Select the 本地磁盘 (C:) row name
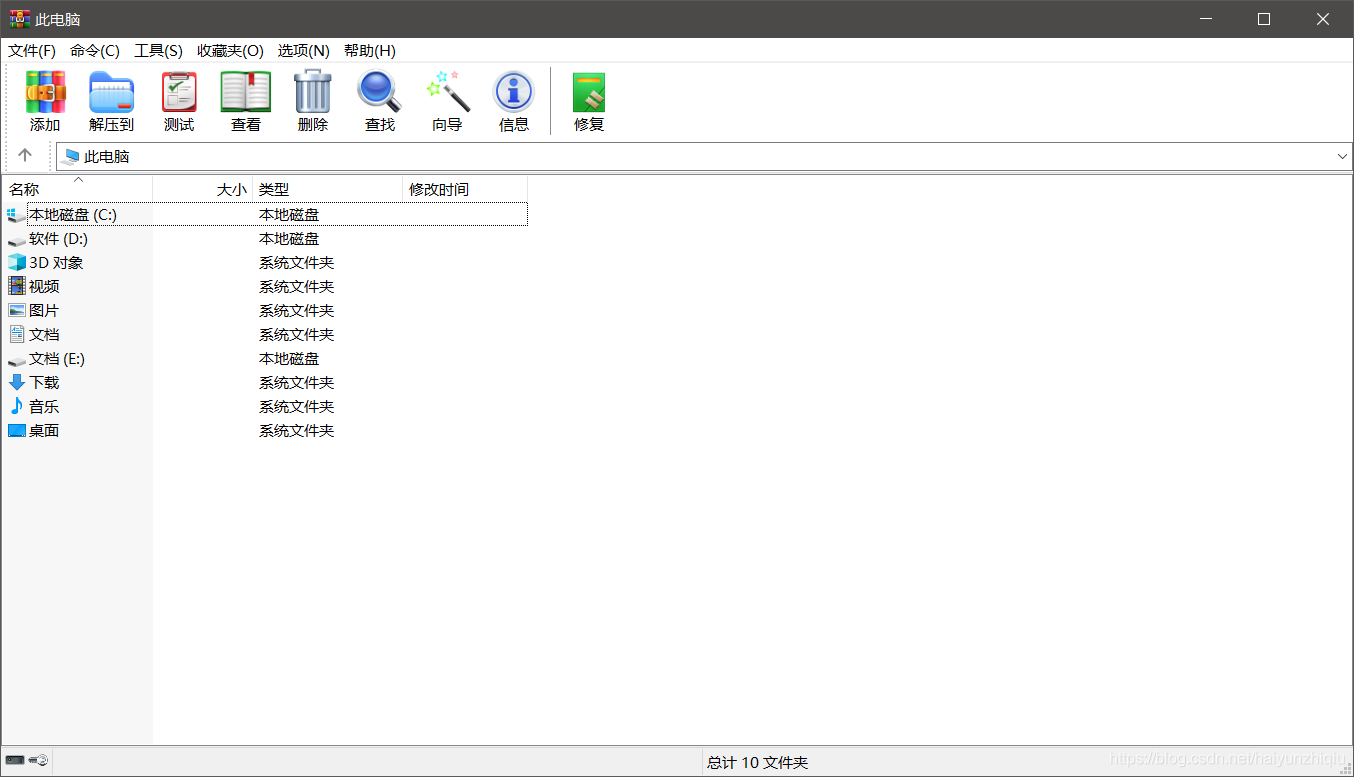 click(x=73, y=215)
